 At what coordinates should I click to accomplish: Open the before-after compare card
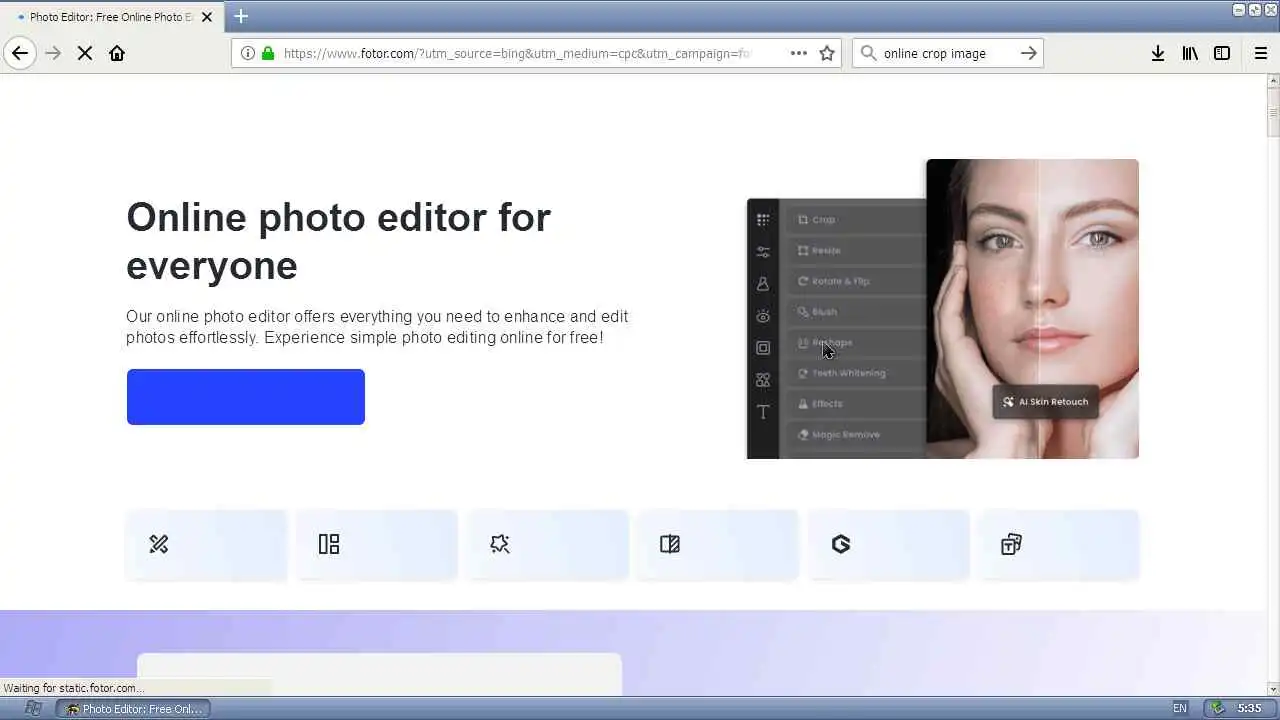(x=718, y=544)
